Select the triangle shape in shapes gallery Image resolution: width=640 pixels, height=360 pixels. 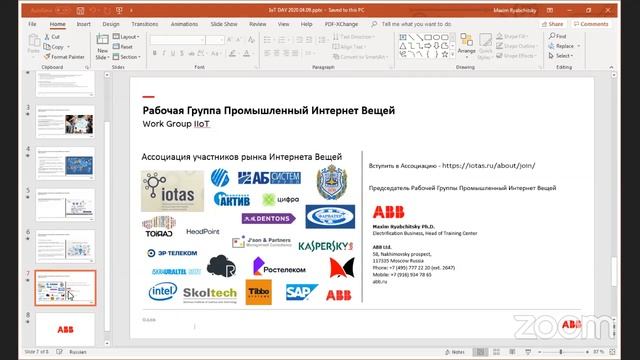pos(403,46)
